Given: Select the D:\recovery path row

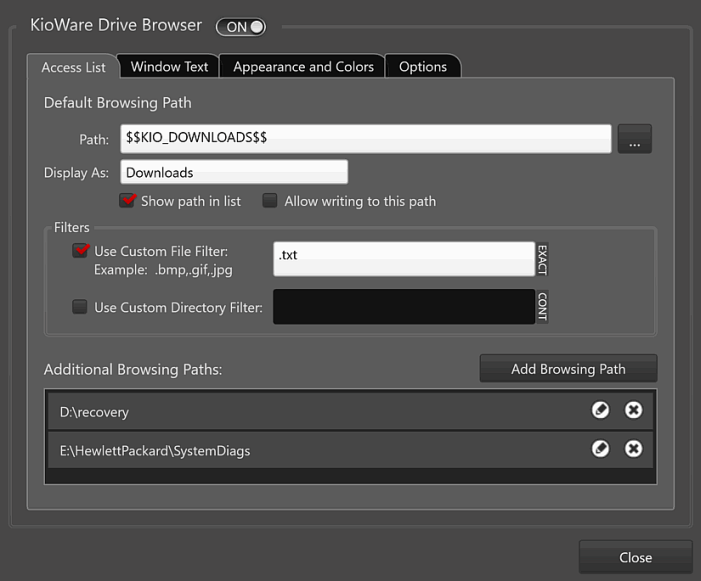Looking at the screenshot, I should coord(350,411).
